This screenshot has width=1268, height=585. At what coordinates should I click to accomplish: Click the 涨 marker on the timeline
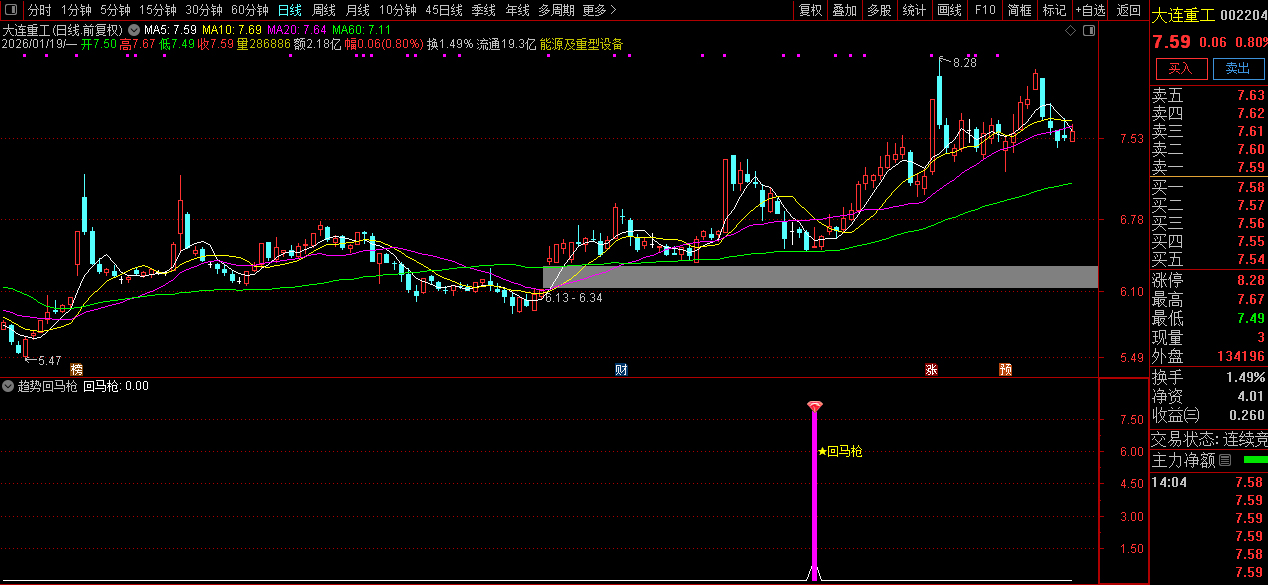[931, 370]
